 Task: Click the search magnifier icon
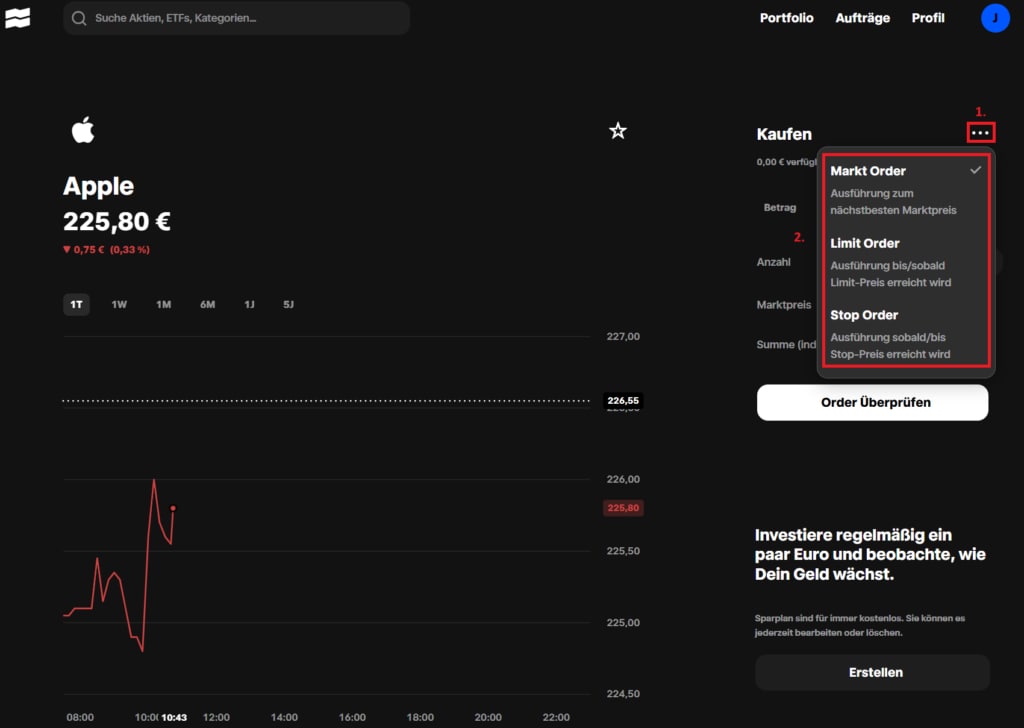[x=78, y=17]
